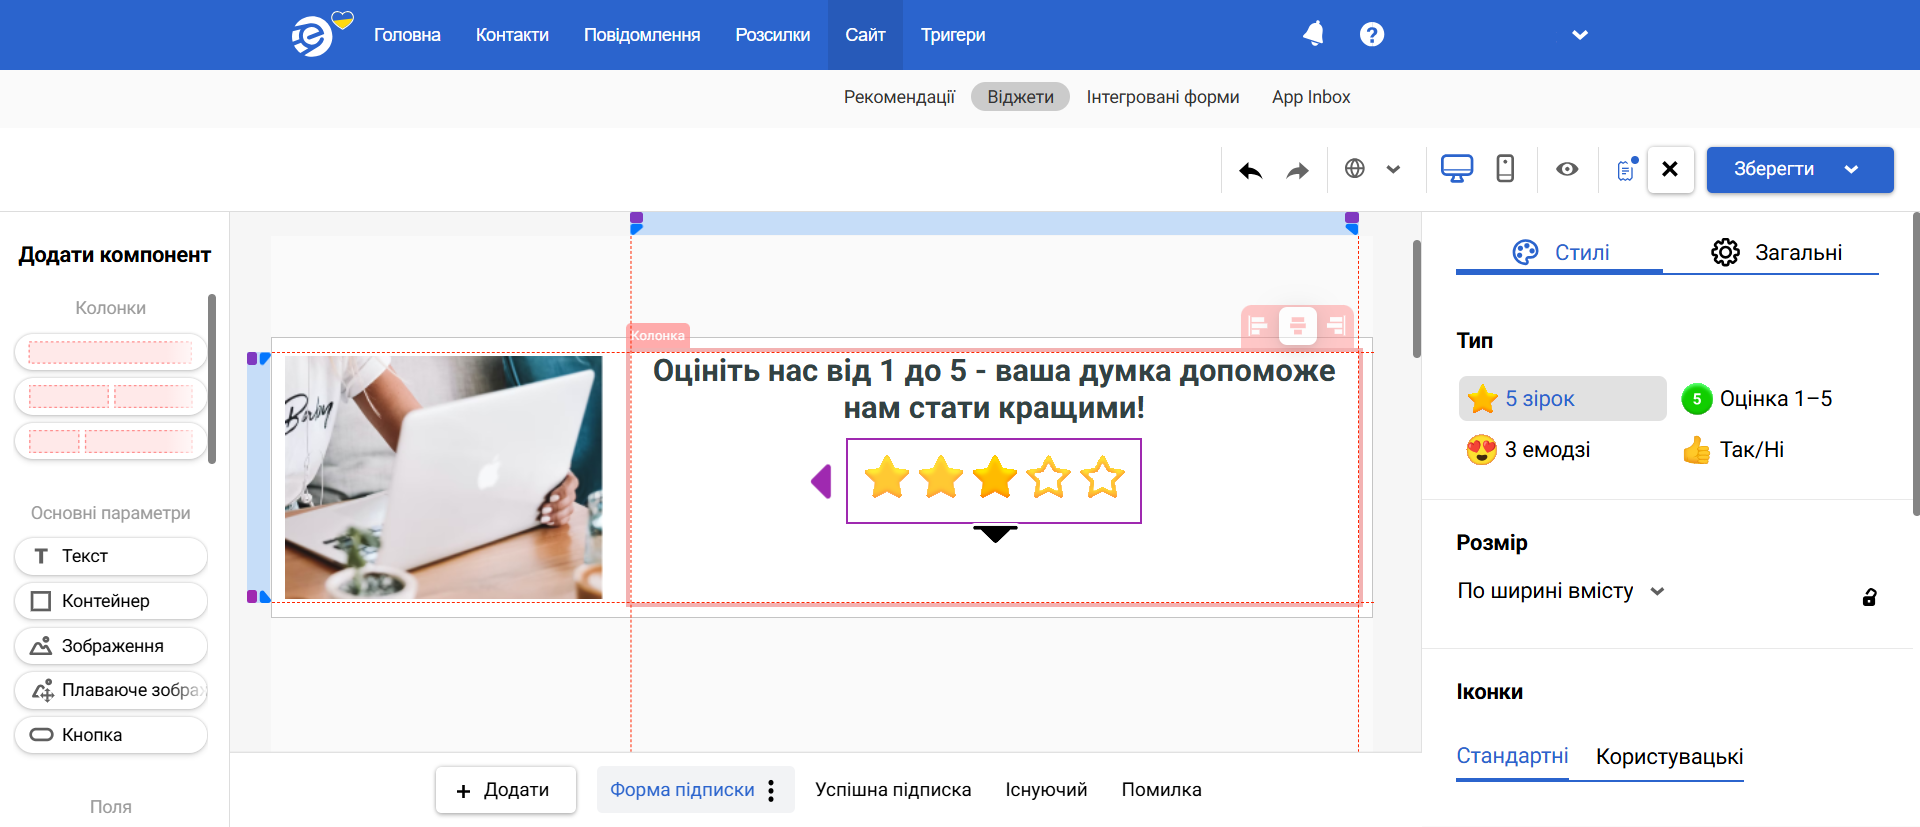Open the help question mark icon
The height and width of the screenshot is (827, 1920).
(x=1372, y=34)
